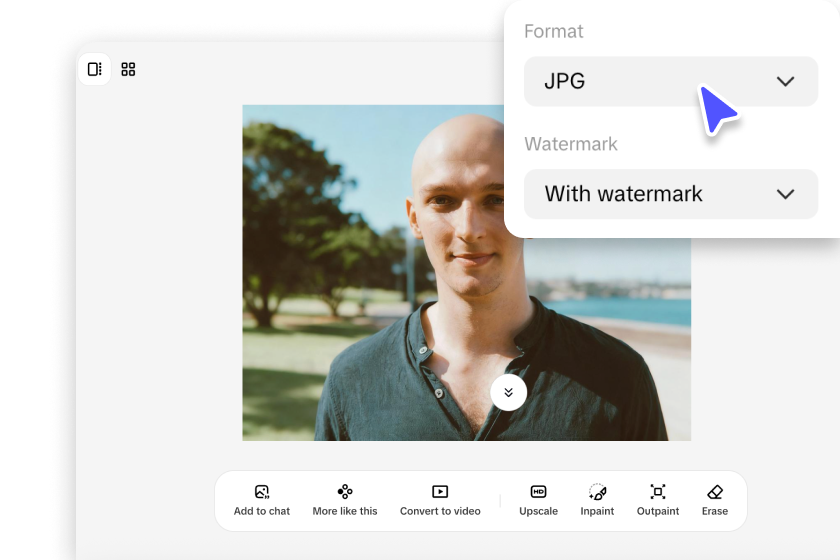Click the "Upscale" text label
840x560 pixels.
pyautogui.click(x=538, y=511)
